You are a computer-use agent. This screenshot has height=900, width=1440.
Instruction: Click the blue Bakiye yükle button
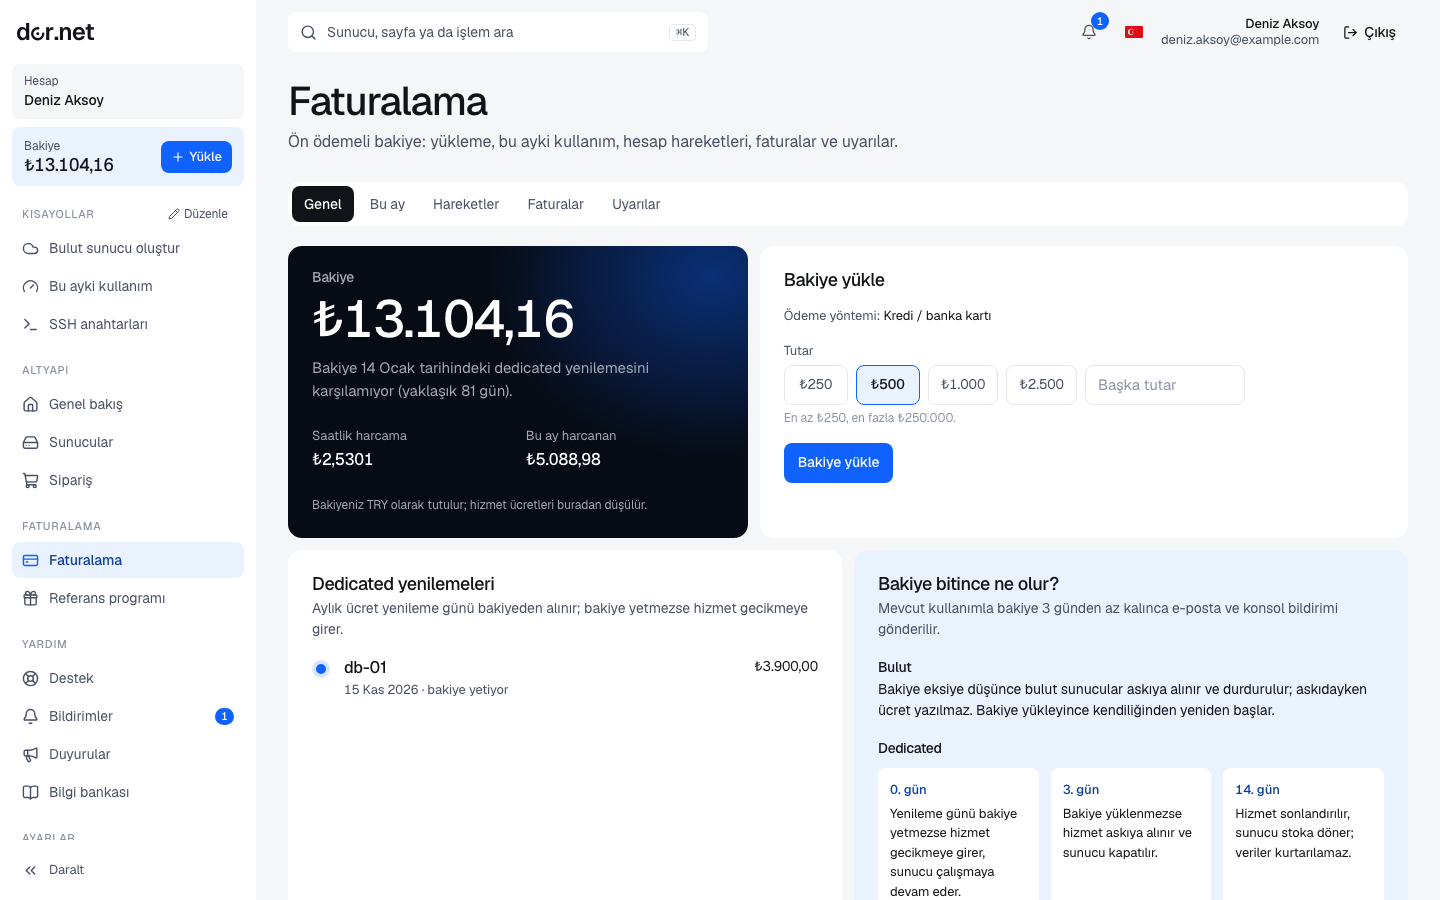point(838,463)
